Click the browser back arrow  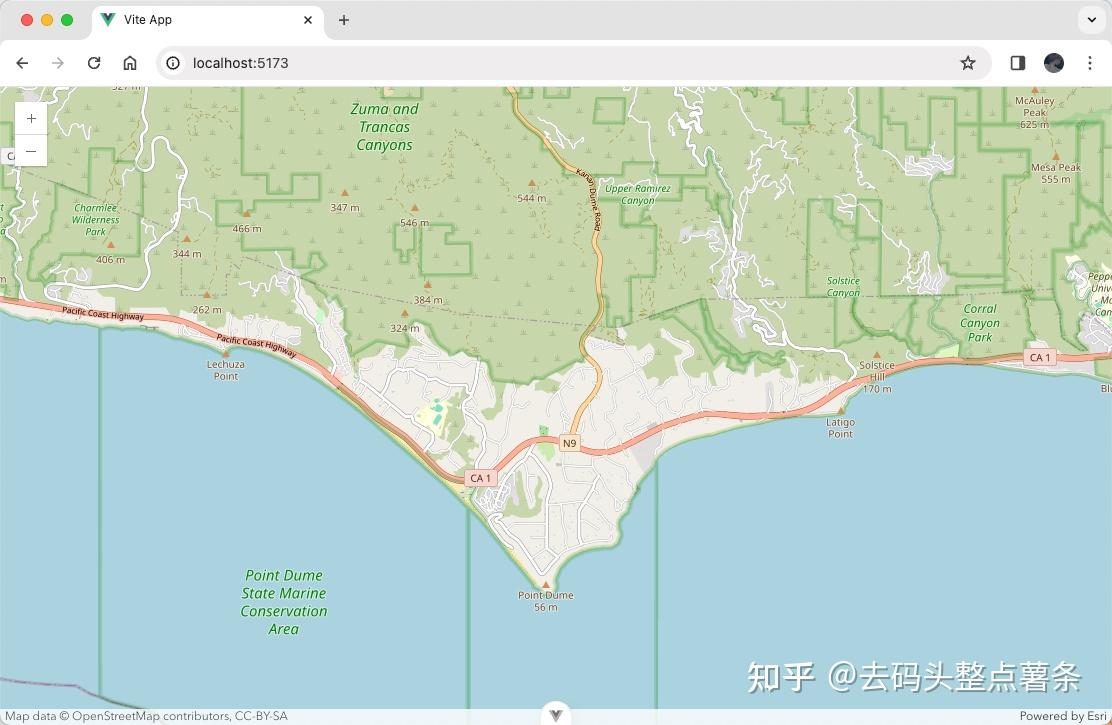(x=22, y=62)
